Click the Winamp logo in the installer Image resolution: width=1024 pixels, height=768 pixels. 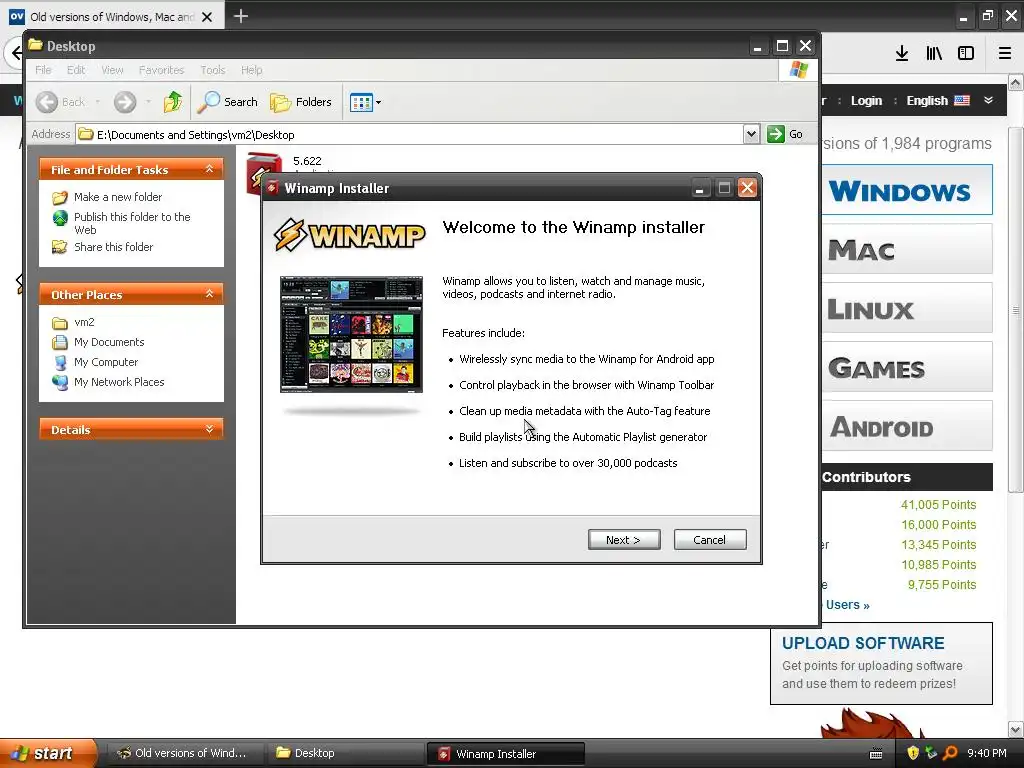[x=349, y=234]
